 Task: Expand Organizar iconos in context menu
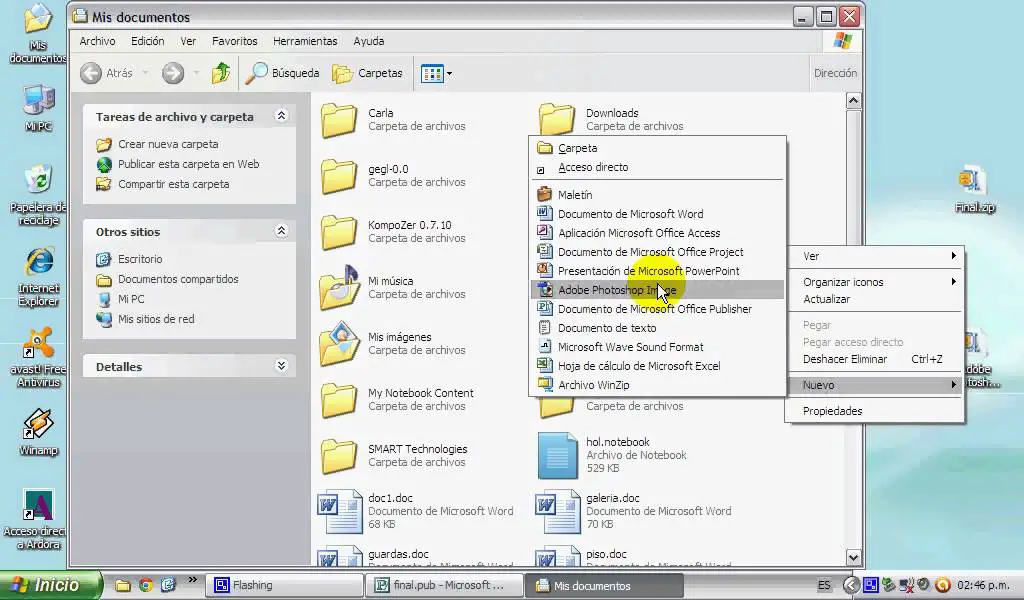874,282
